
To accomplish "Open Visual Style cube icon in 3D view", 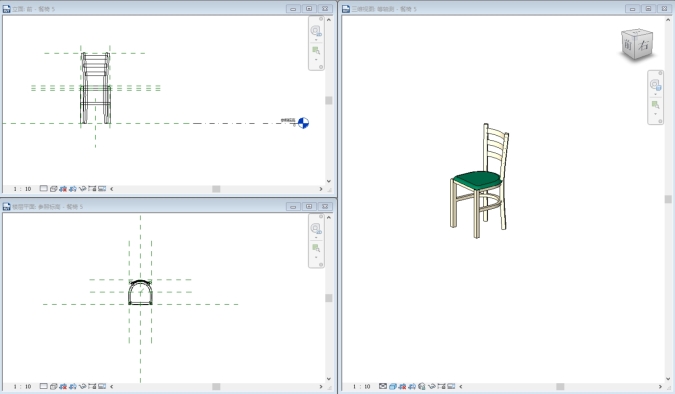I will click(x=393, y=386).
